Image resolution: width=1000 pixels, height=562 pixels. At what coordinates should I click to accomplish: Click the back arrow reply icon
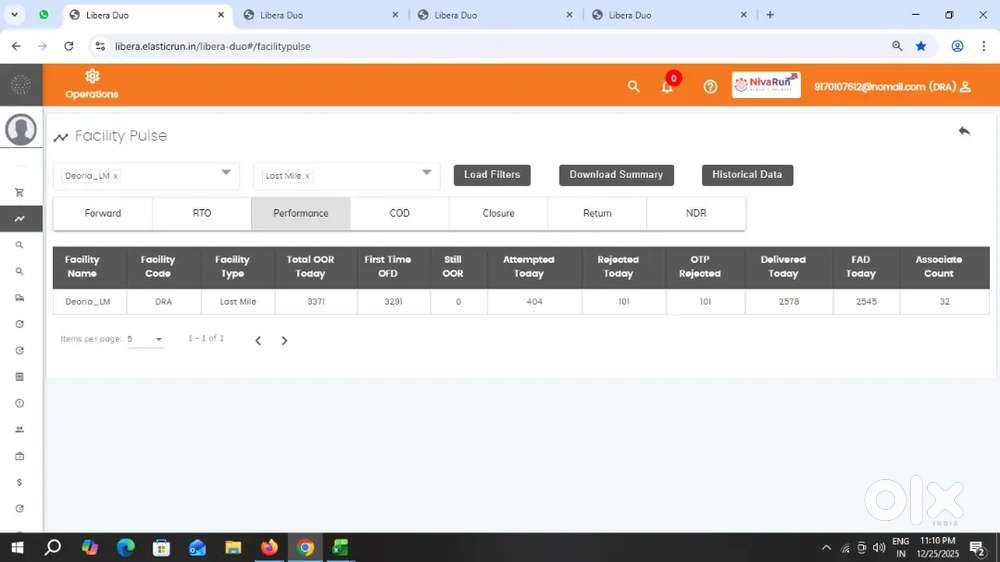964,131
